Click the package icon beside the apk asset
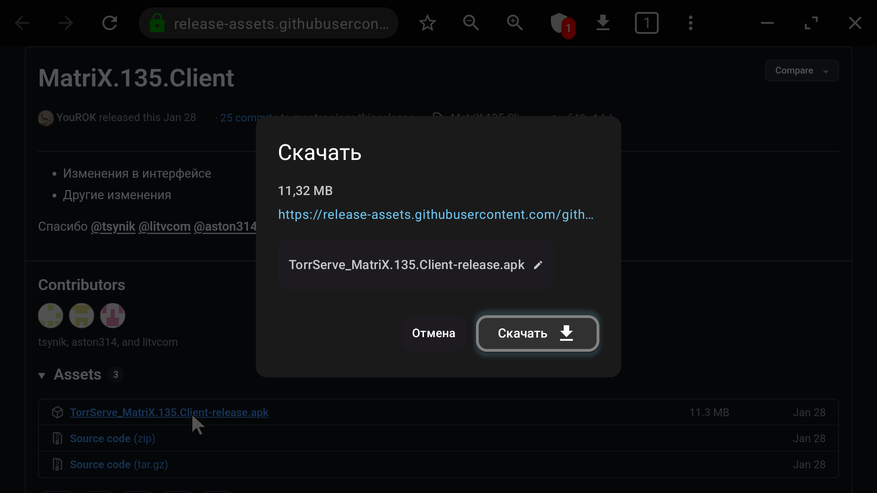 click(57, 412)
